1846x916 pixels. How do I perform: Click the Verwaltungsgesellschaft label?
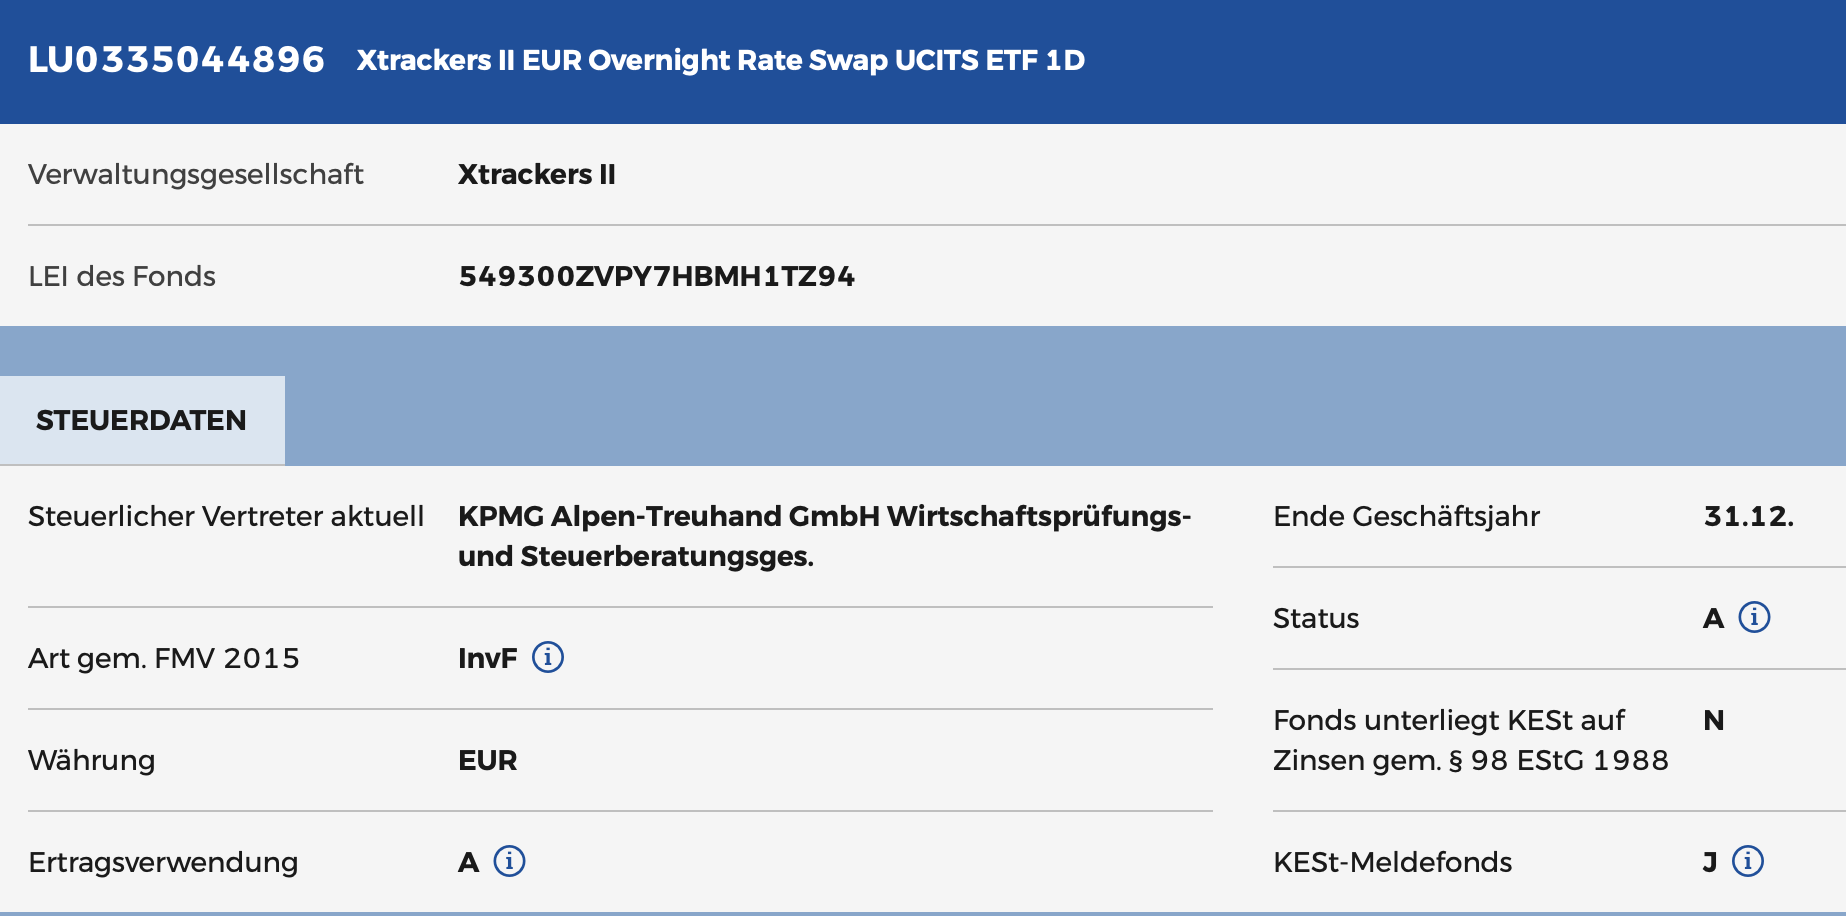pos(196,174)
